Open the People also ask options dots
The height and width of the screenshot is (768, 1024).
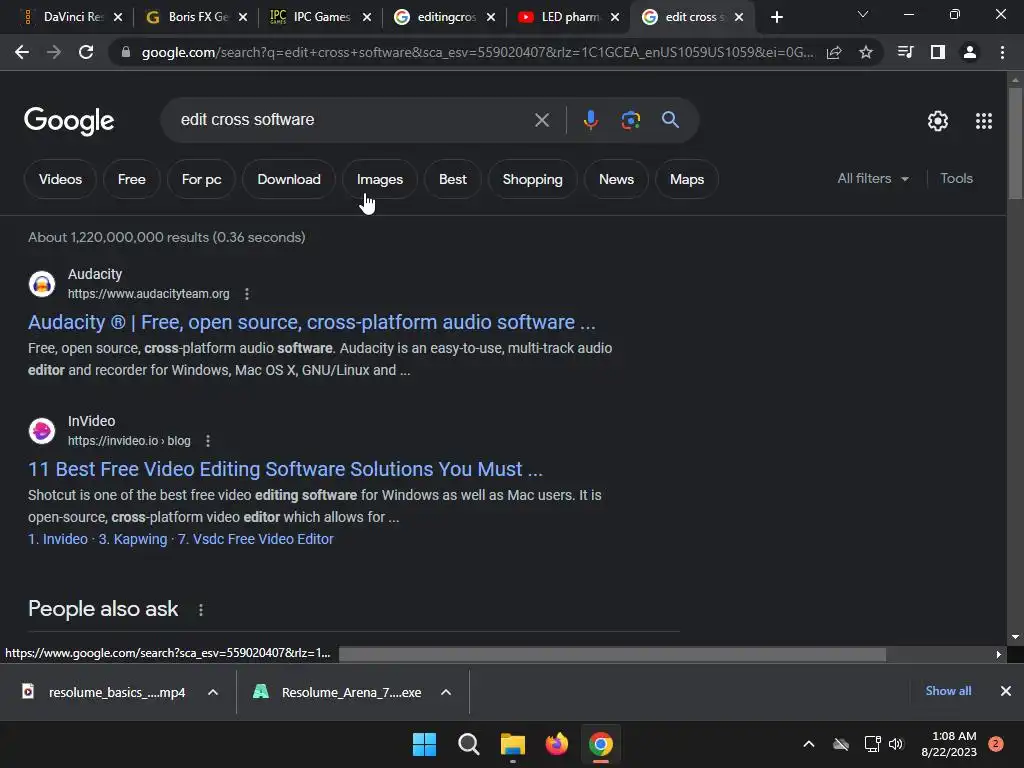pos(200,610)
